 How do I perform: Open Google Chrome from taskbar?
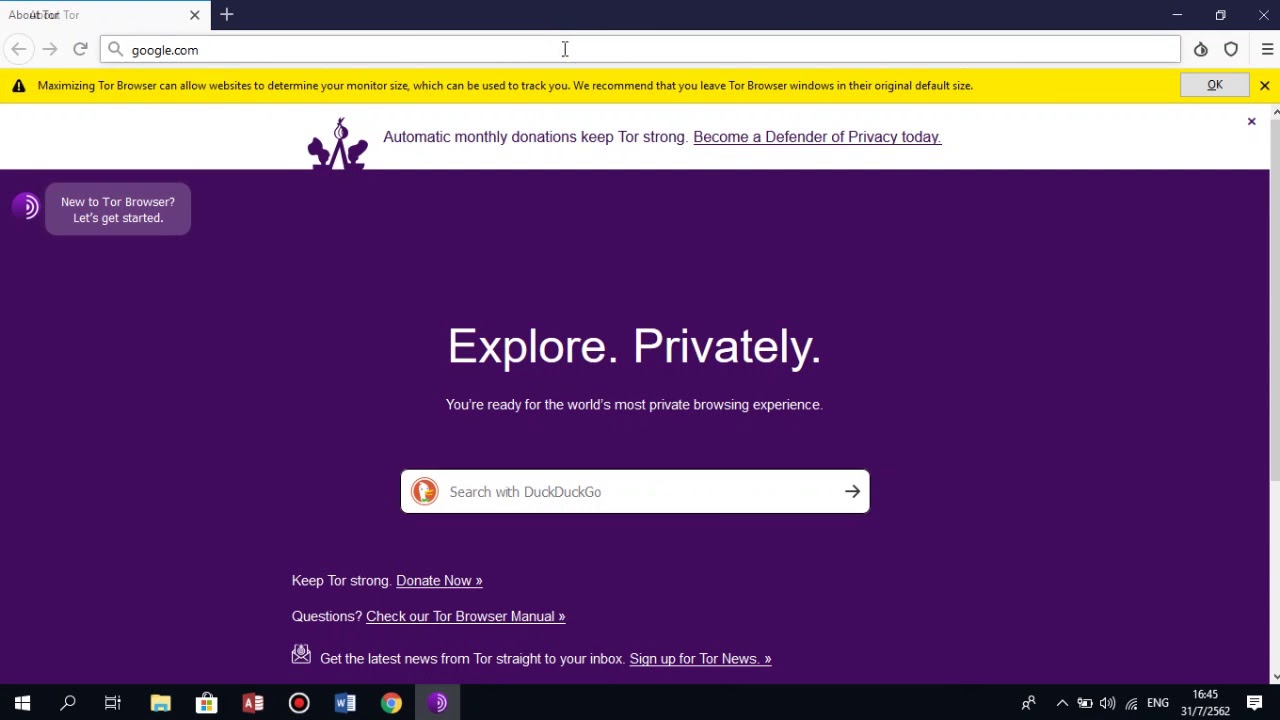click(x=391, y=703)
